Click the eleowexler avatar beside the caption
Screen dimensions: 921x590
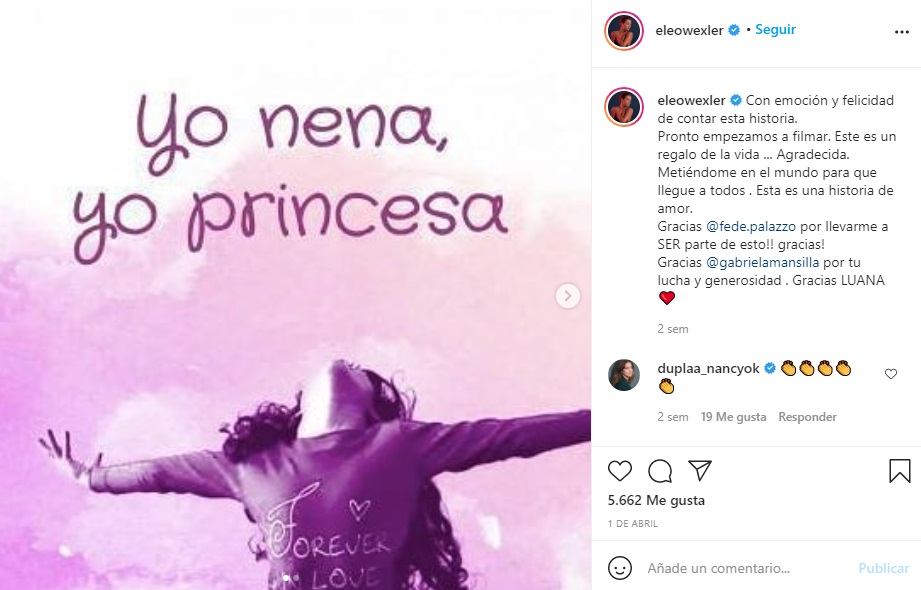(x=624, y=106)
